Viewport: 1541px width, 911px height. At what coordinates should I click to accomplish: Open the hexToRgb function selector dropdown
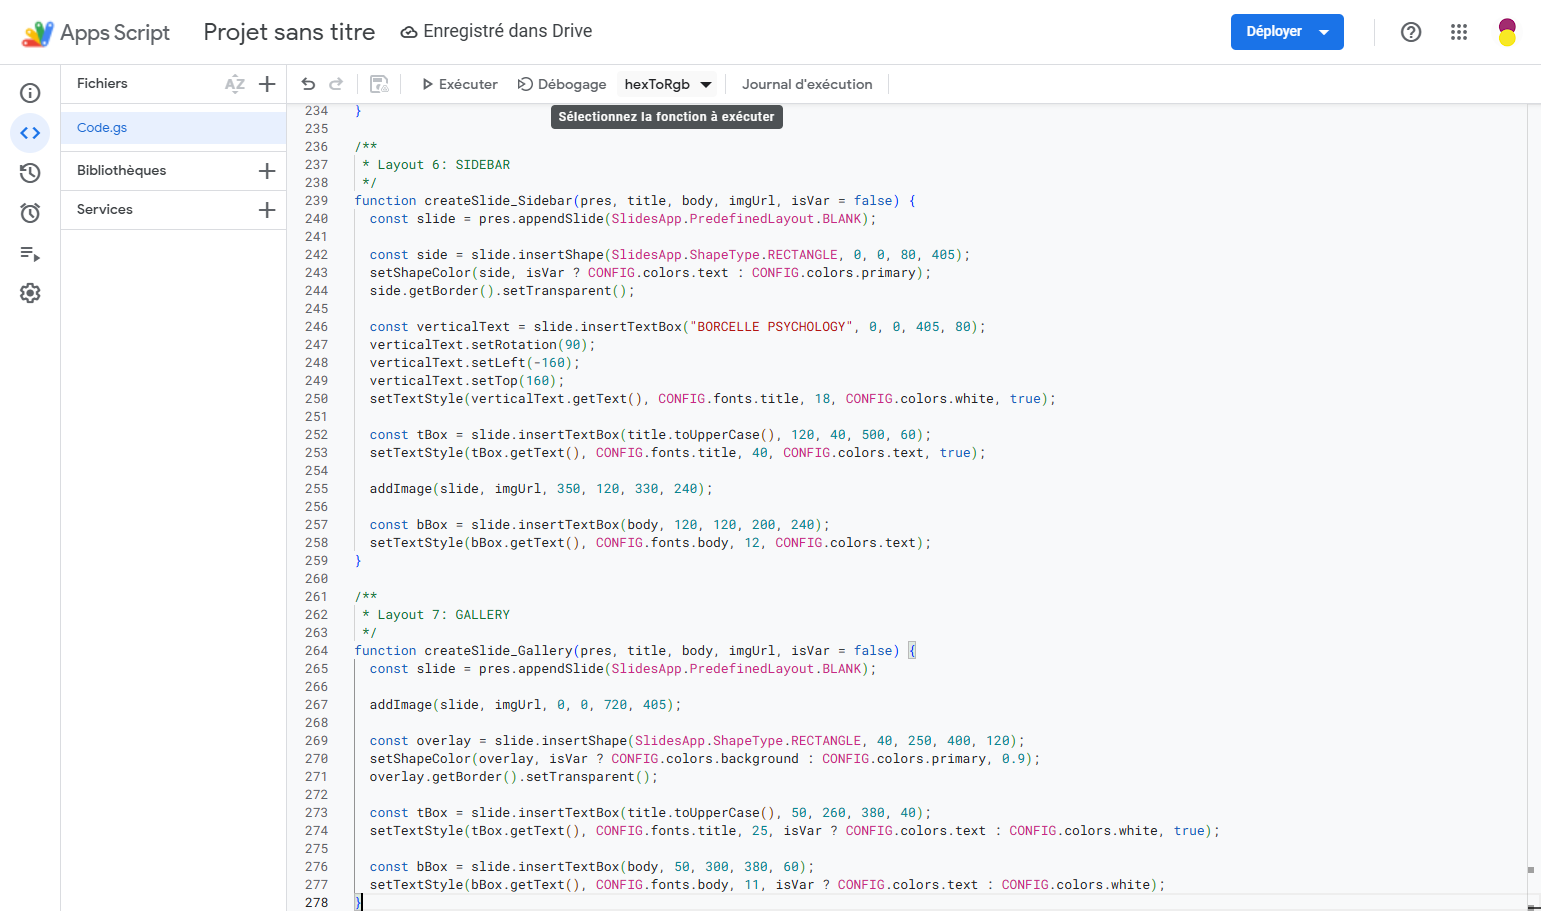[x=668, y=84]
